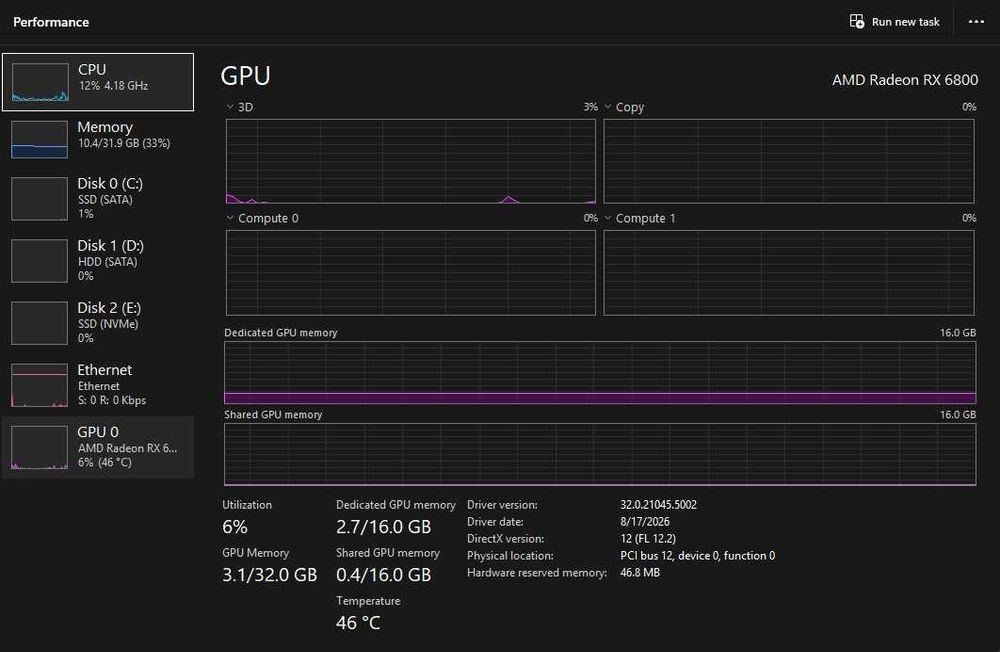Click the large GPU heading

[x=246, y=76]
